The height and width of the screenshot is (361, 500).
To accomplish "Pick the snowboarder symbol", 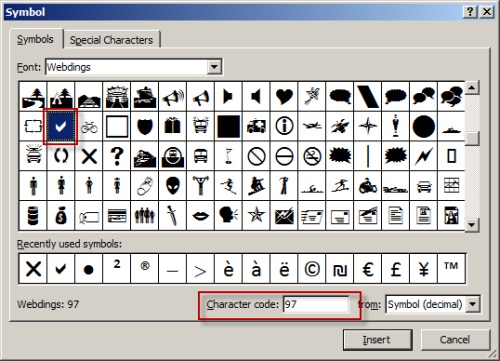I will pos(256,186).
